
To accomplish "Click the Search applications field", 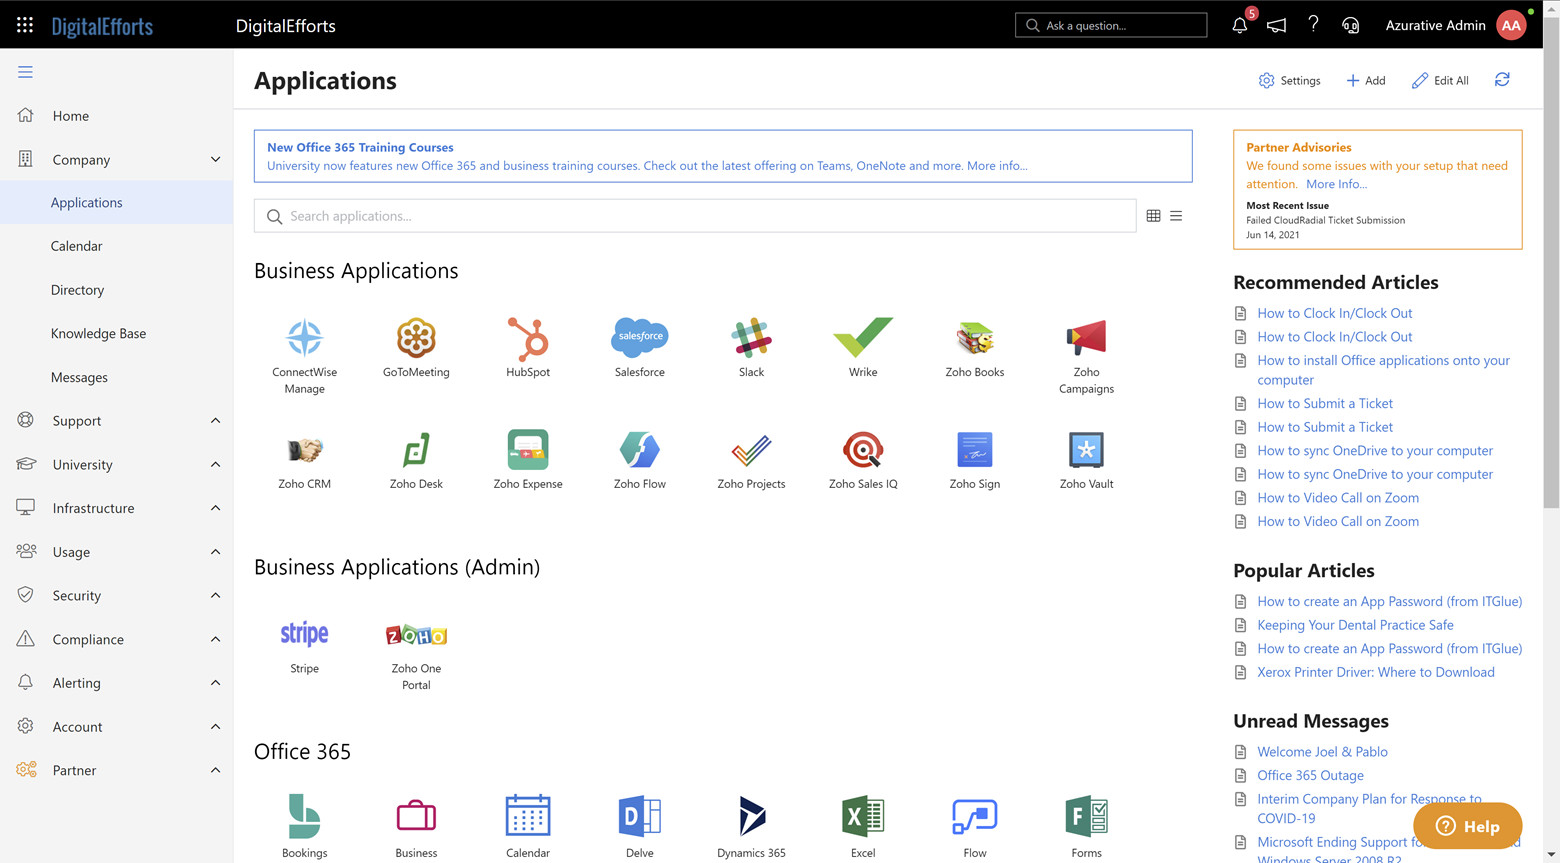I will [x=695, y=216].
